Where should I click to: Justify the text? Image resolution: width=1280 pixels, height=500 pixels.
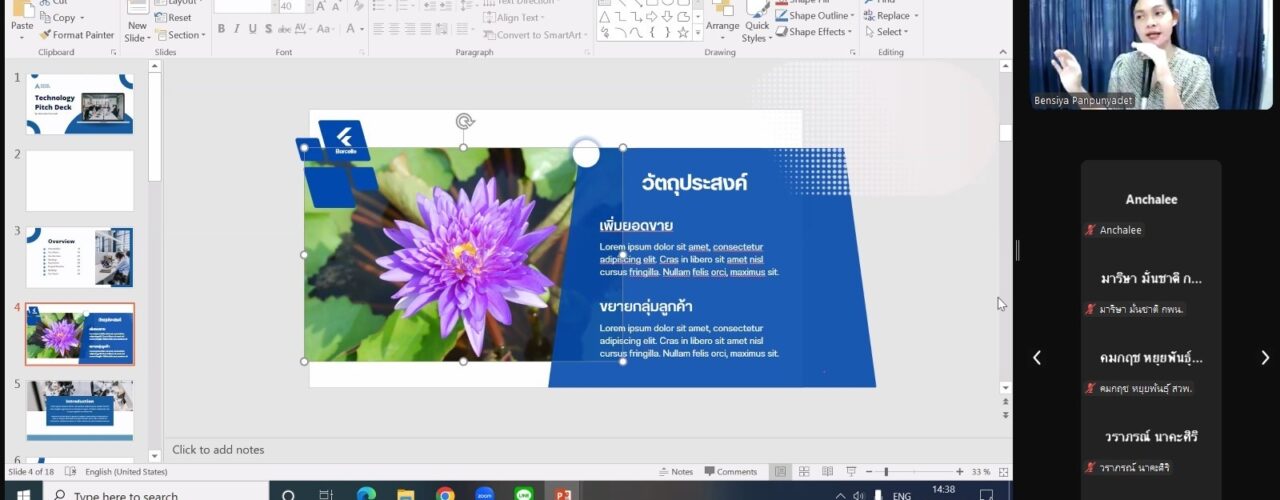[424, 29]
